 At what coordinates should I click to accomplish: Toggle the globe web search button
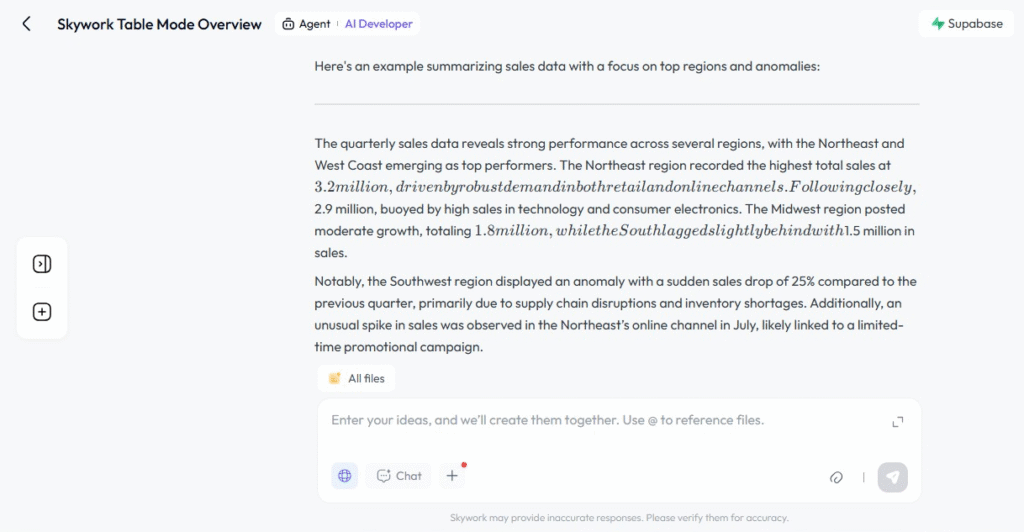point(345,476)
